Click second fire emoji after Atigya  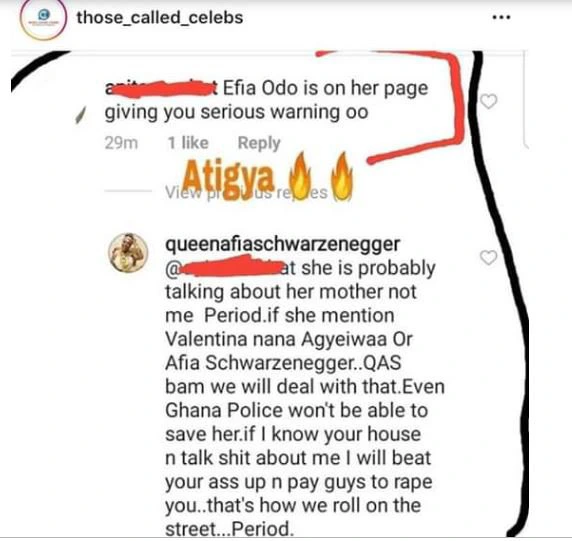341,176
